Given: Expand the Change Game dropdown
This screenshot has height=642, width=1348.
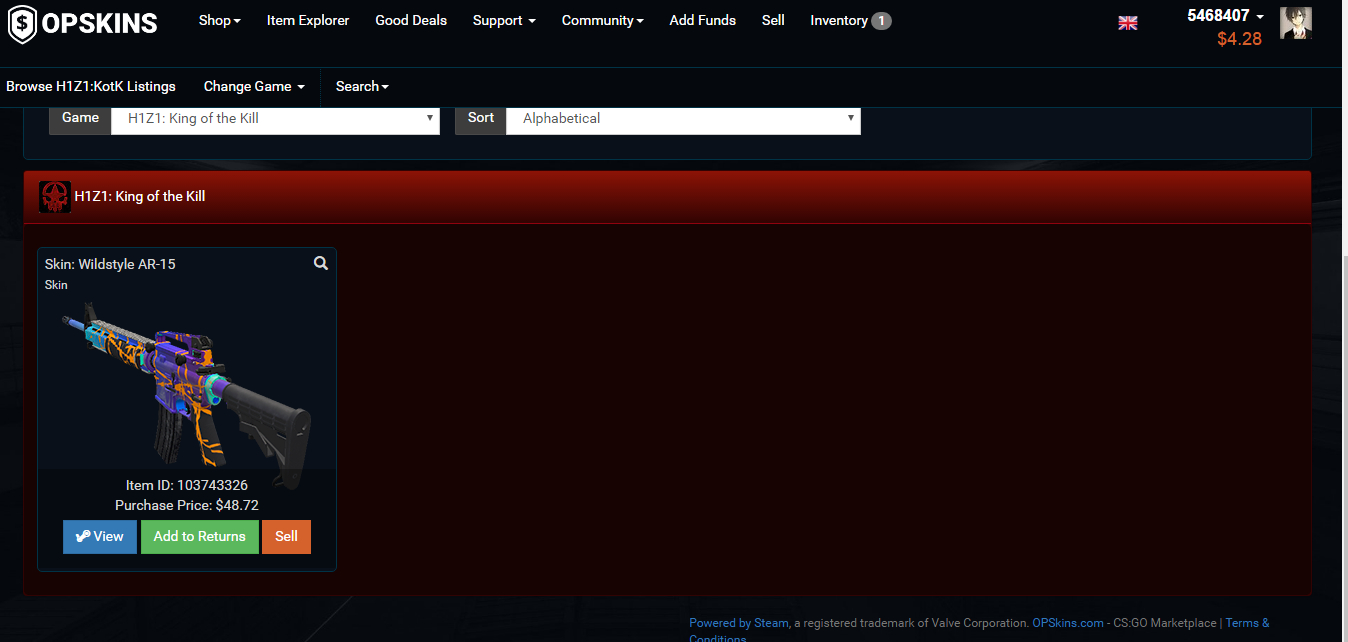Looking at the screenshot, I should click(x=254, y=86).
